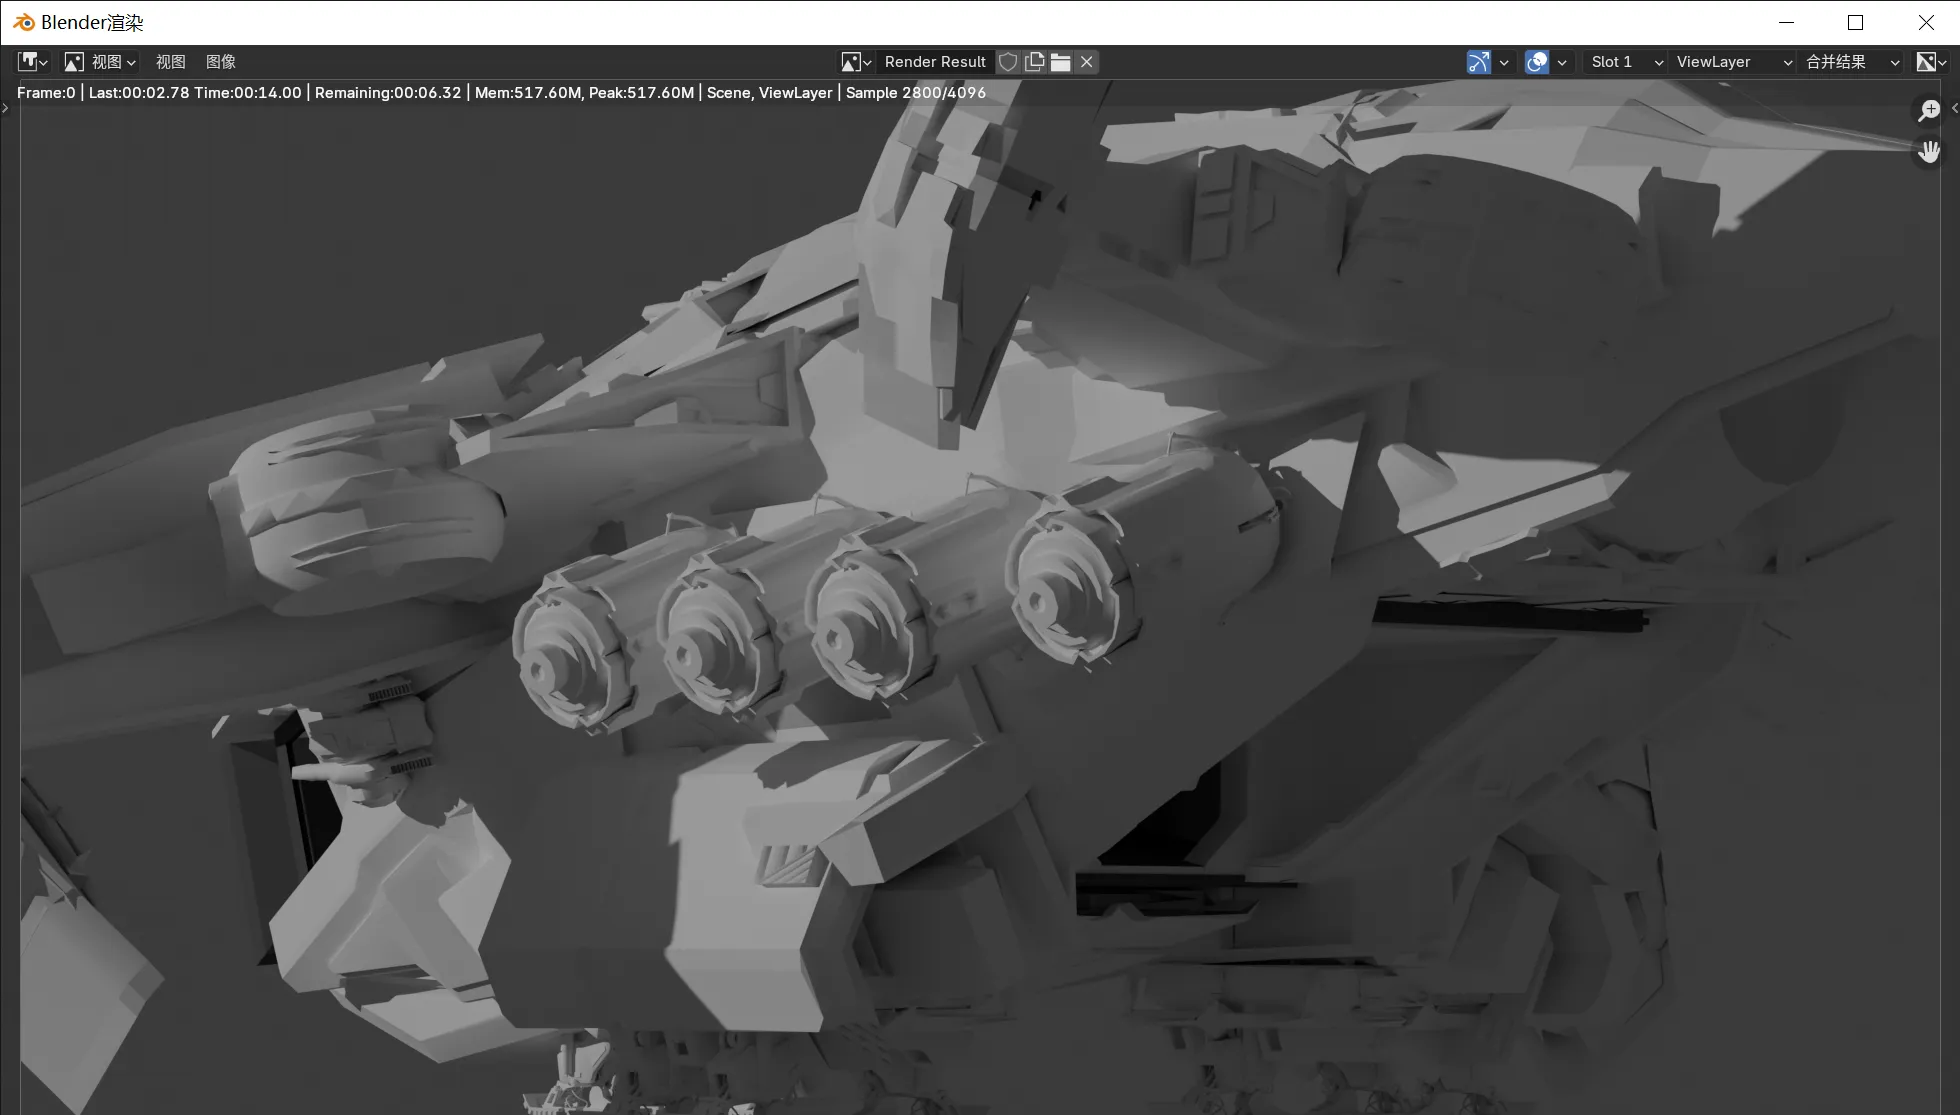Toggle the fake user shield icon

1008,62
